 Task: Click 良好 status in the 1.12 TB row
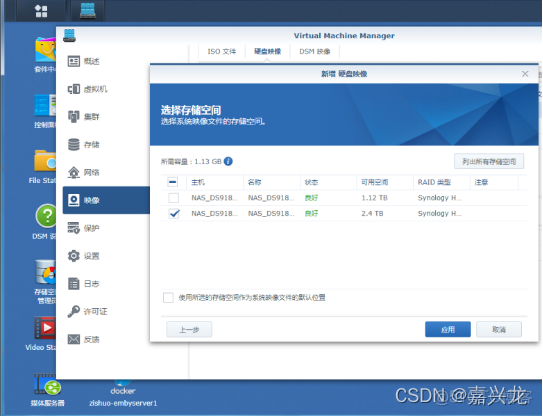point(311,198)
